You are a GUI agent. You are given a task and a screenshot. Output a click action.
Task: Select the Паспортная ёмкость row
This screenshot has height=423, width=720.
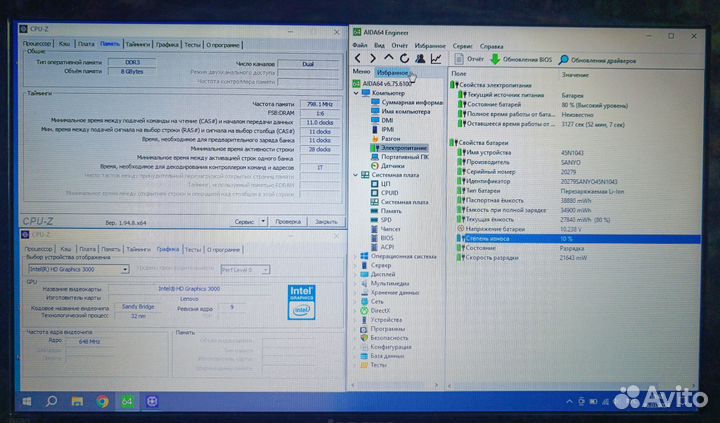pos(579,200)
